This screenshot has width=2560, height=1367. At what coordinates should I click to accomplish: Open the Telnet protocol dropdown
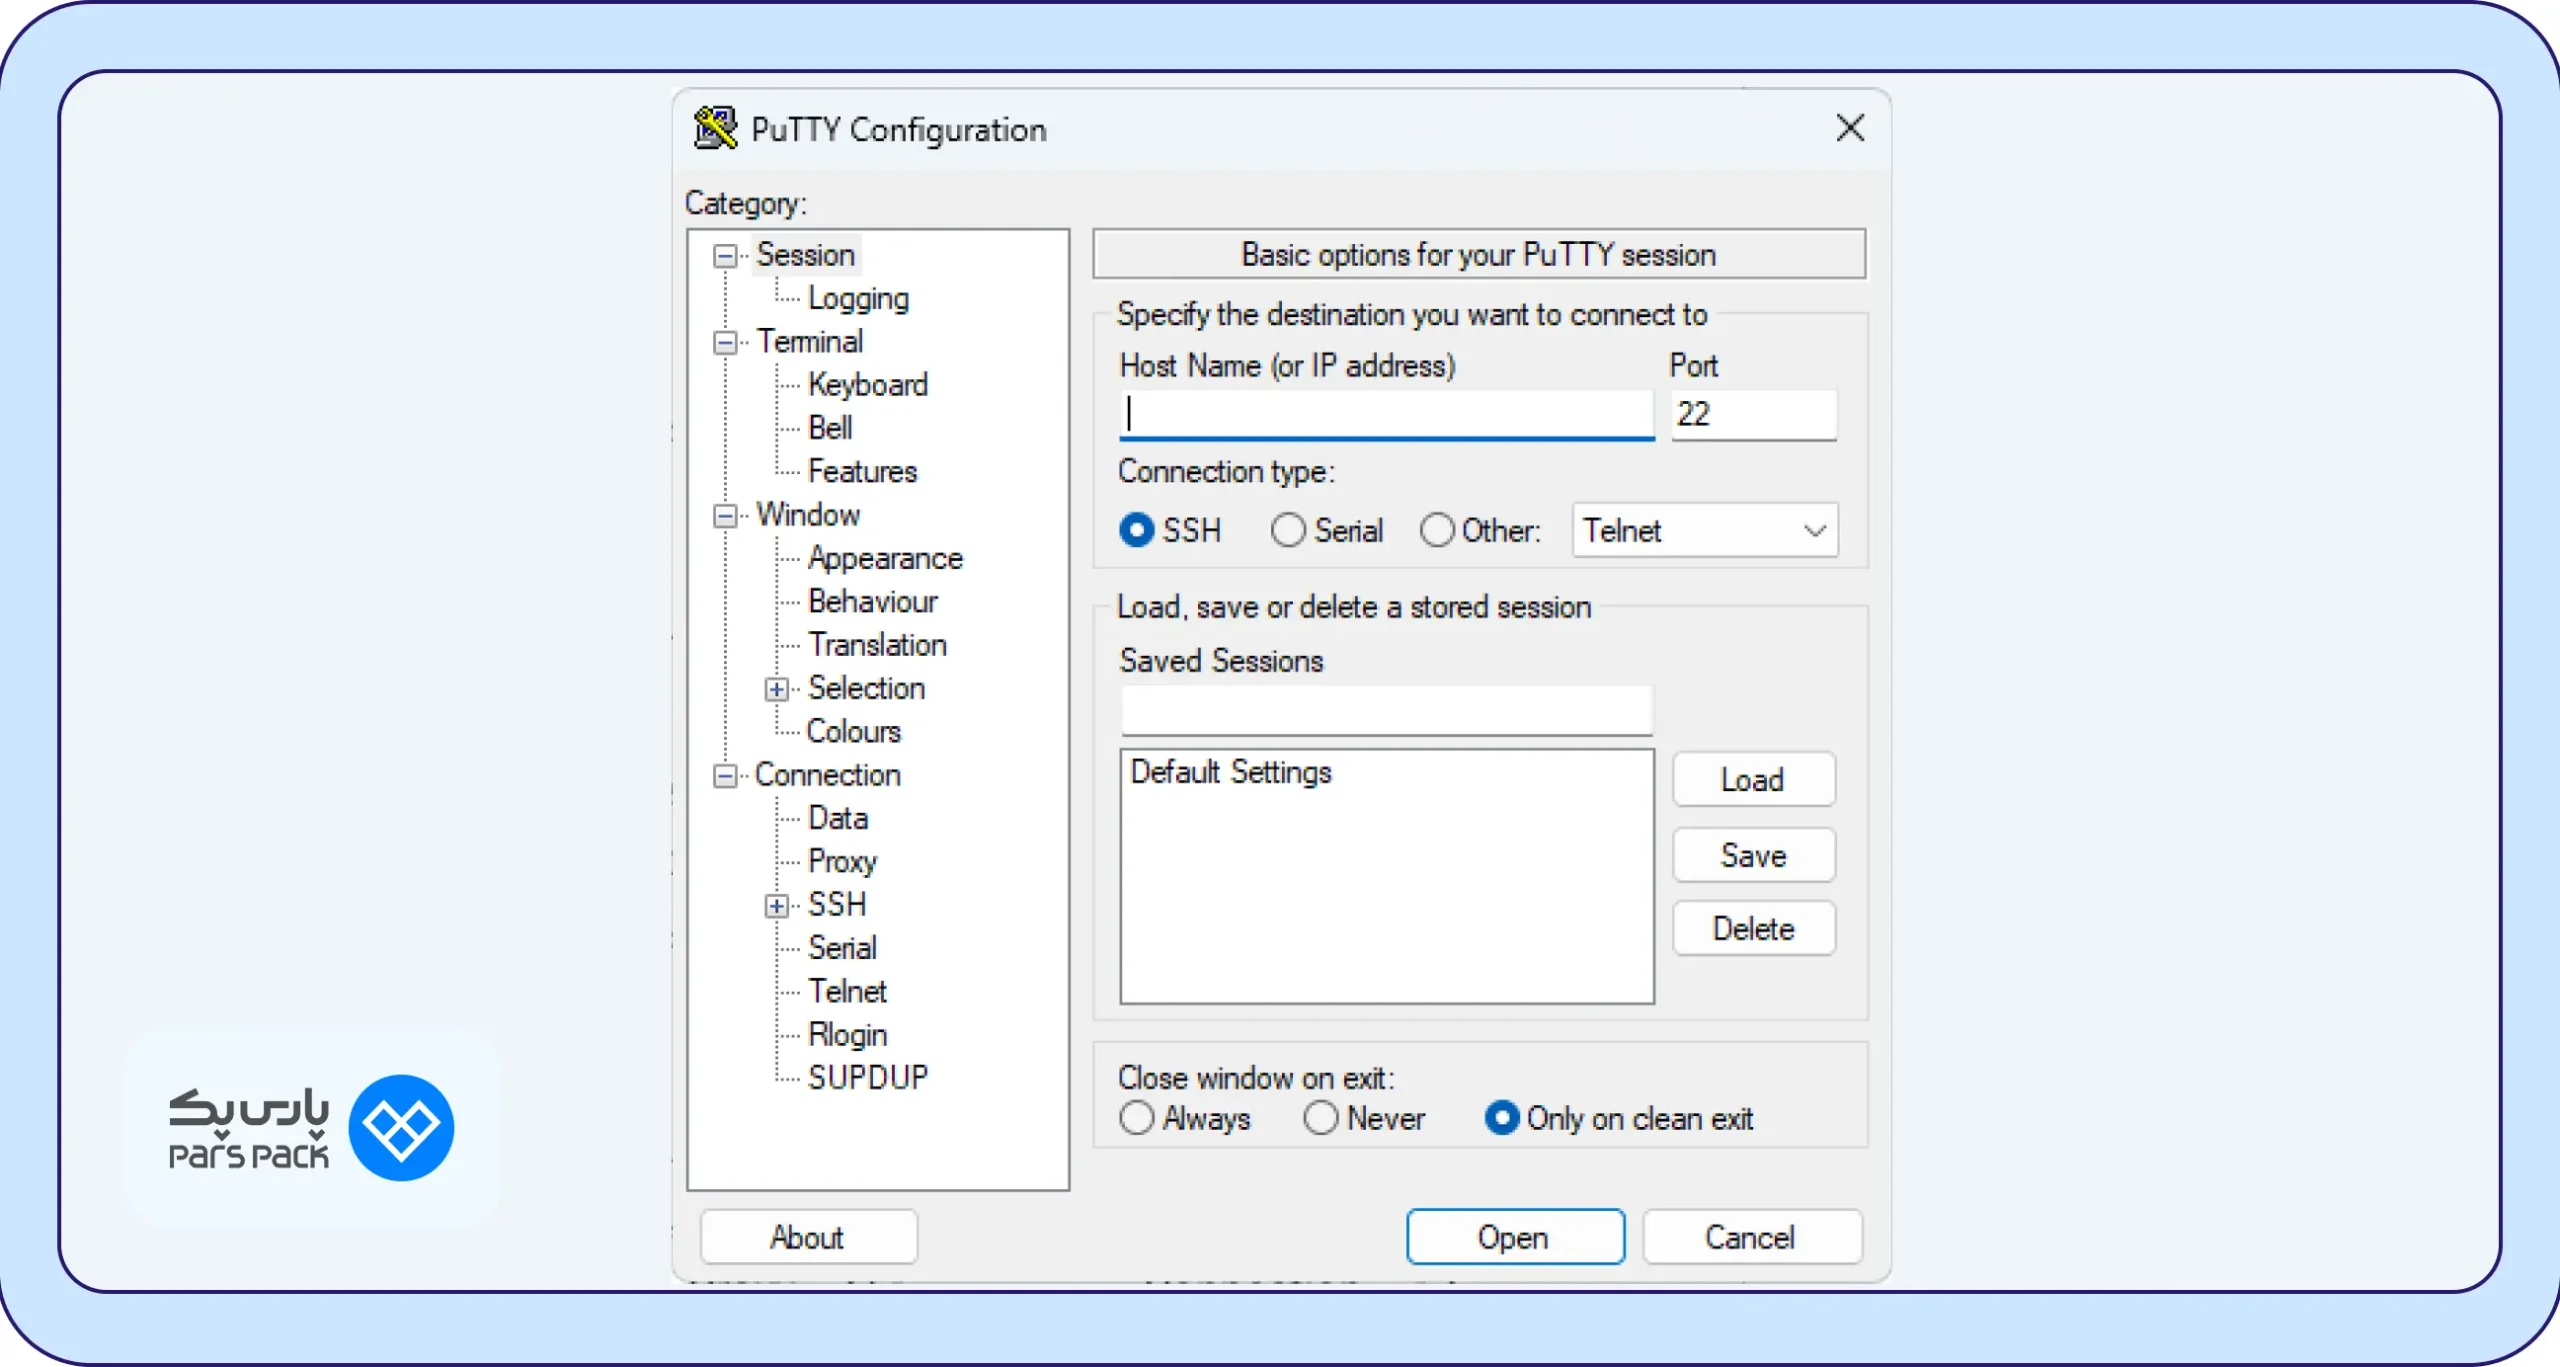click(1705, 530)
